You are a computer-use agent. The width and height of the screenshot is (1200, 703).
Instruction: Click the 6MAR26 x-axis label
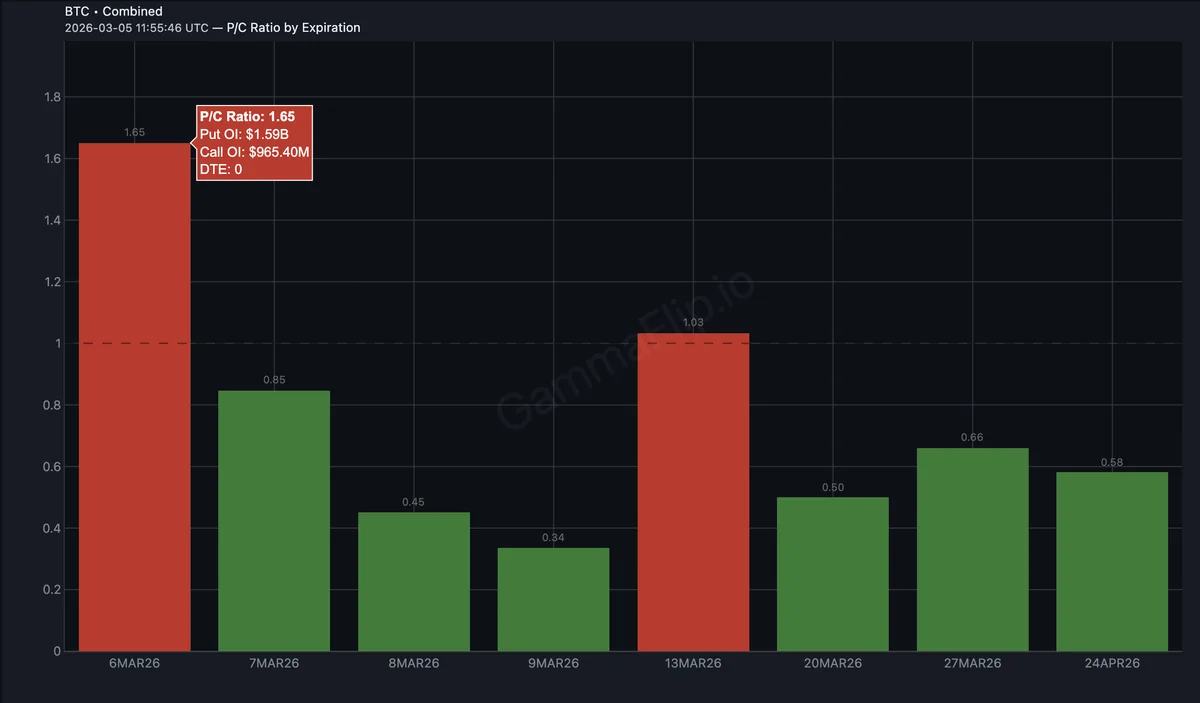pos(134,664)
